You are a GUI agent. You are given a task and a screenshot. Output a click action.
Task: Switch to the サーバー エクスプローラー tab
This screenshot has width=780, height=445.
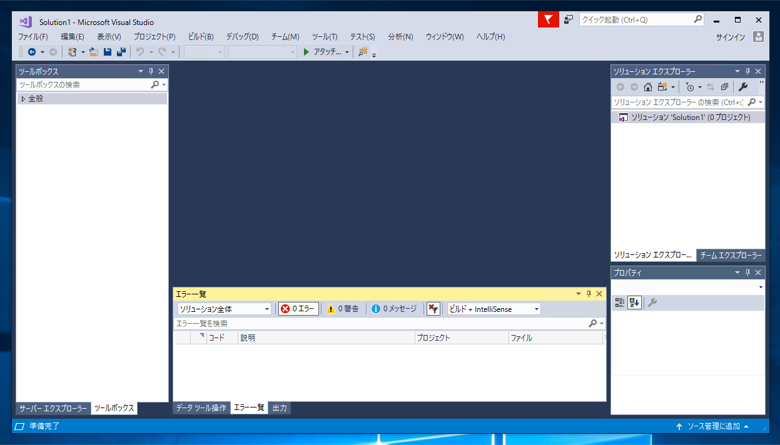tap(53, 408)
